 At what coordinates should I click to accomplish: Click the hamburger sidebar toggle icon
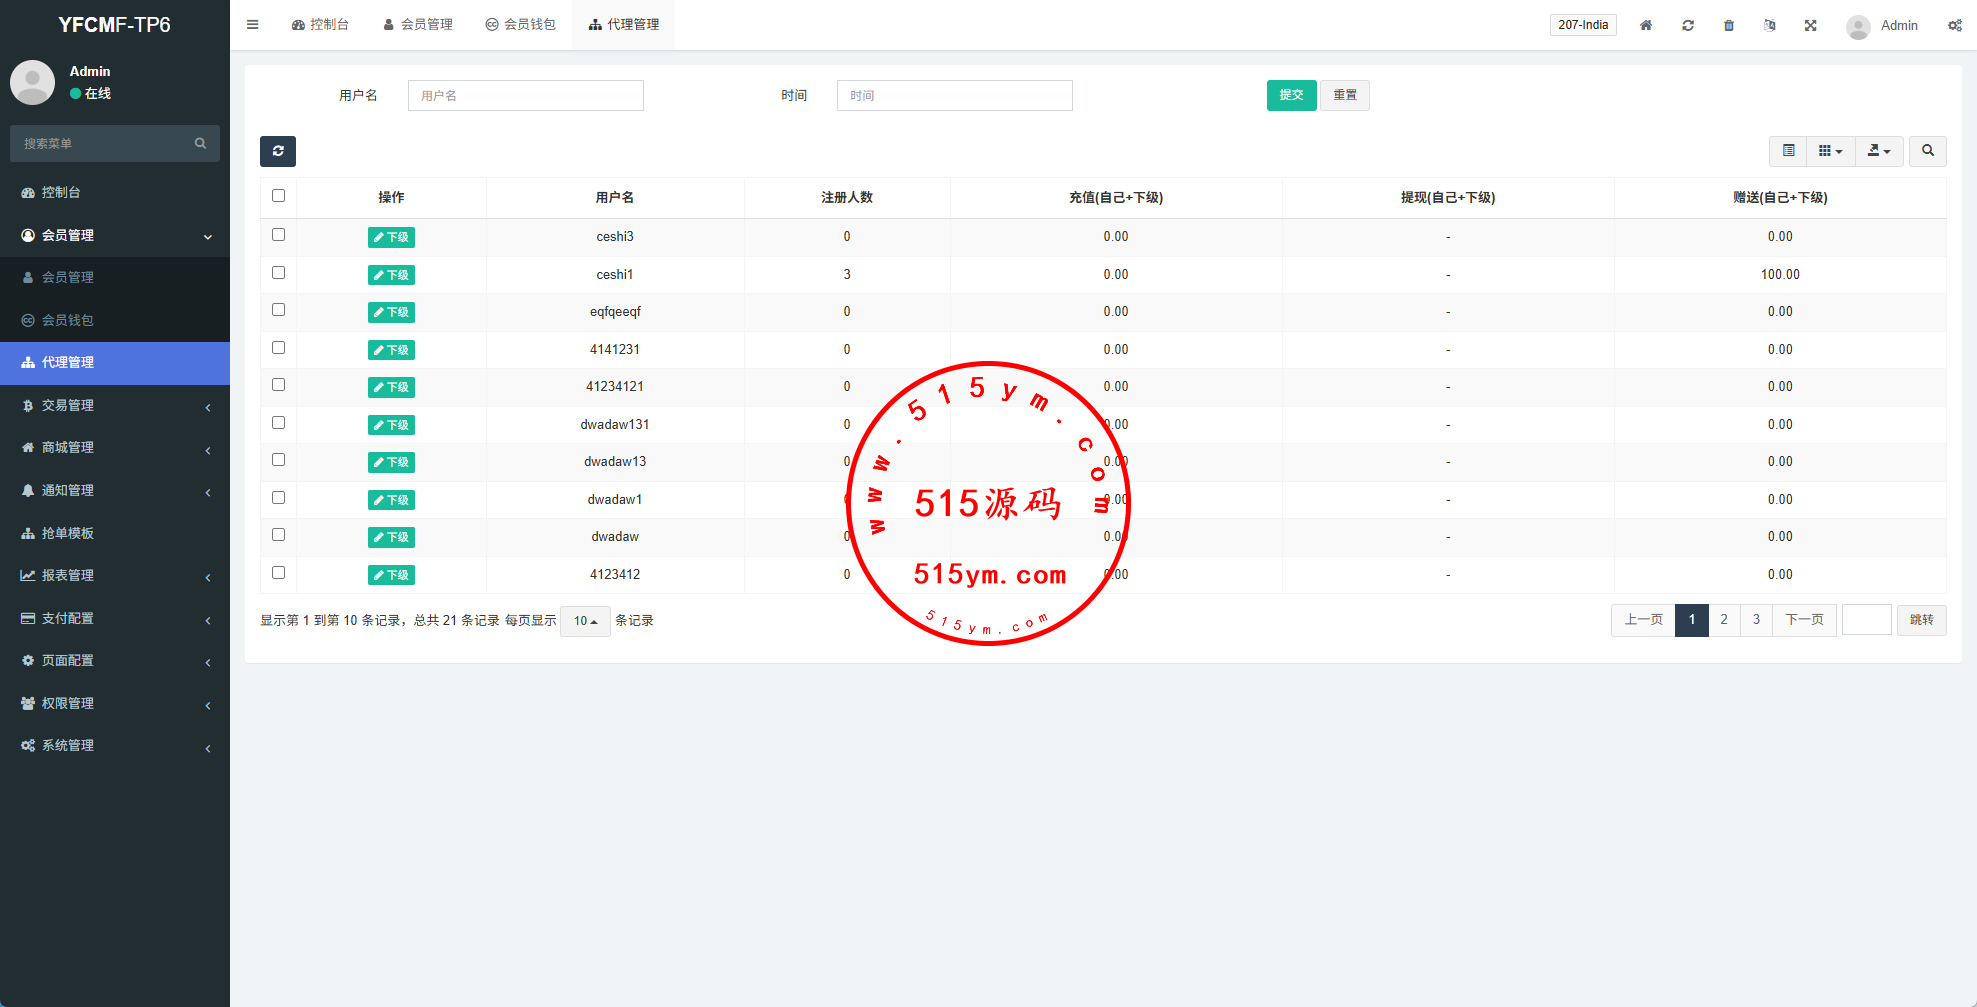click(x=252, y=25)
